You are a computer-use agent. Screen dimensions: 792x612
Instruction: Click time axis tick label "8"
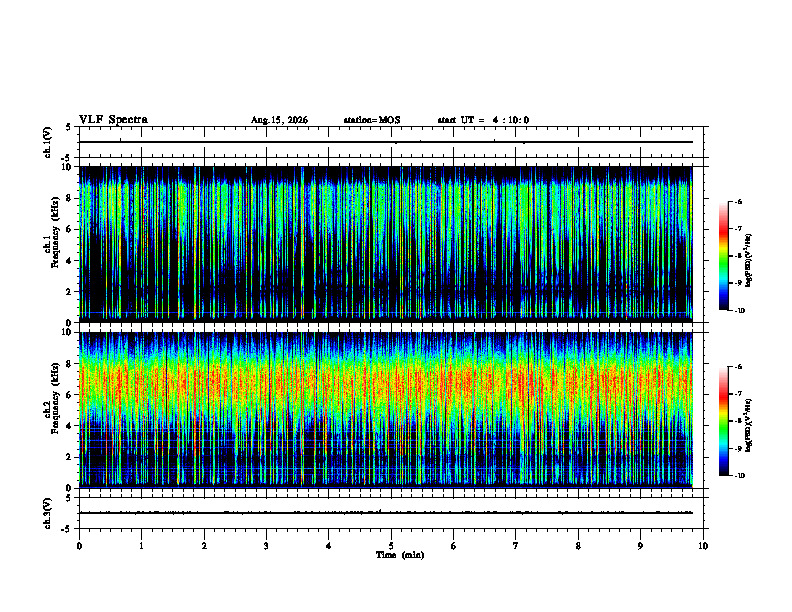[578, 546]
